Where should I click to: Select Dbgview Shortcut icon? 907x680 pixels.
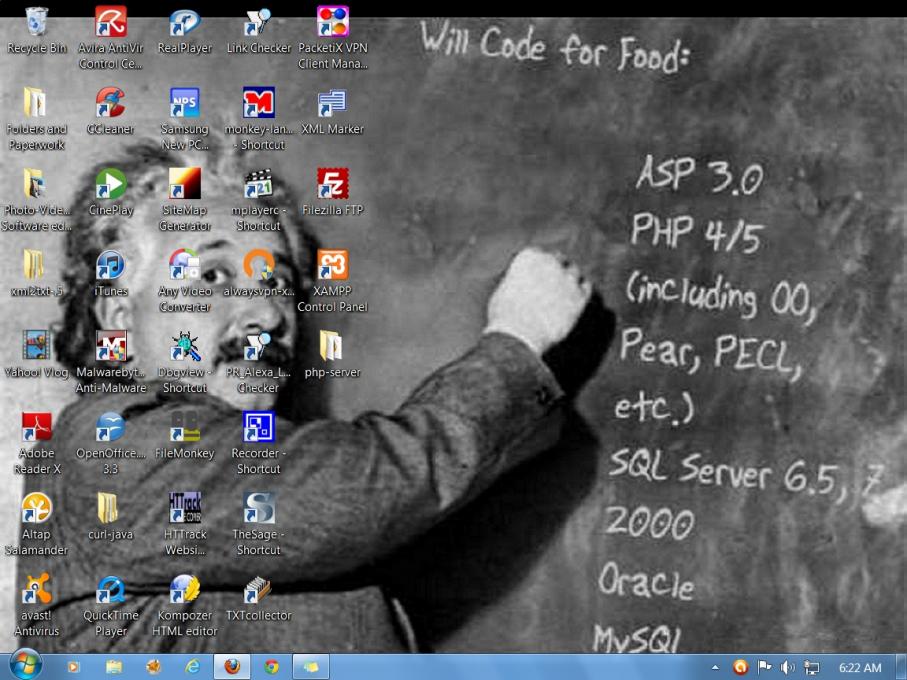[185, 346]
